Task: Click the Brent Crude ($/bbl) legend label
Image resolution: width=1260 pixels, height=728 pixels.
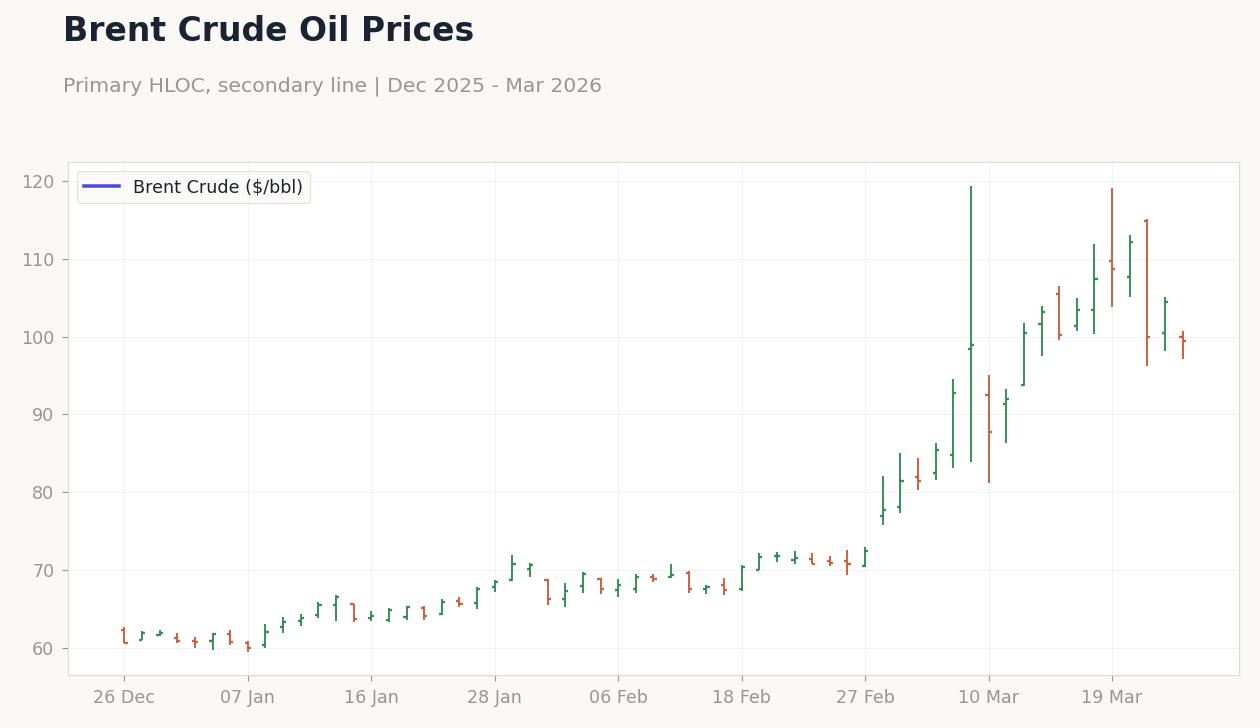Action: click(x=218, y=187)
